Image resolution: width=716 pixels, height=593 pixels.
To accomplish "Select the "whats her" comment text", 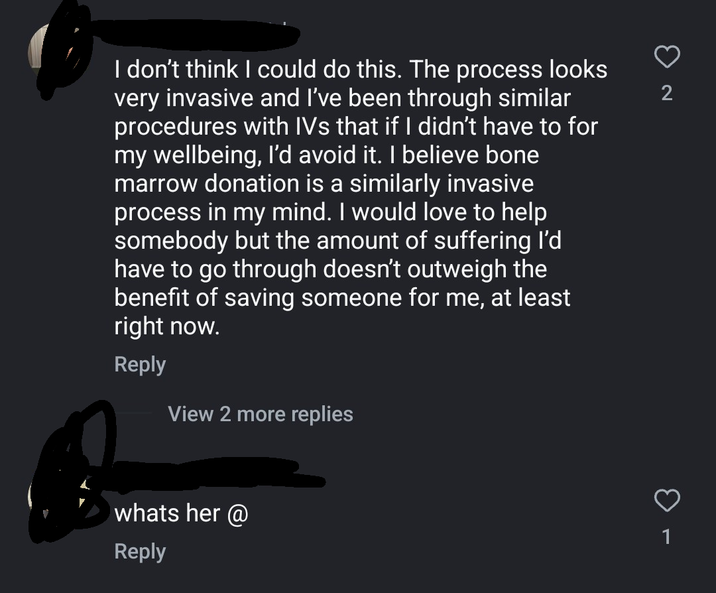I will [x=167, y=513].
